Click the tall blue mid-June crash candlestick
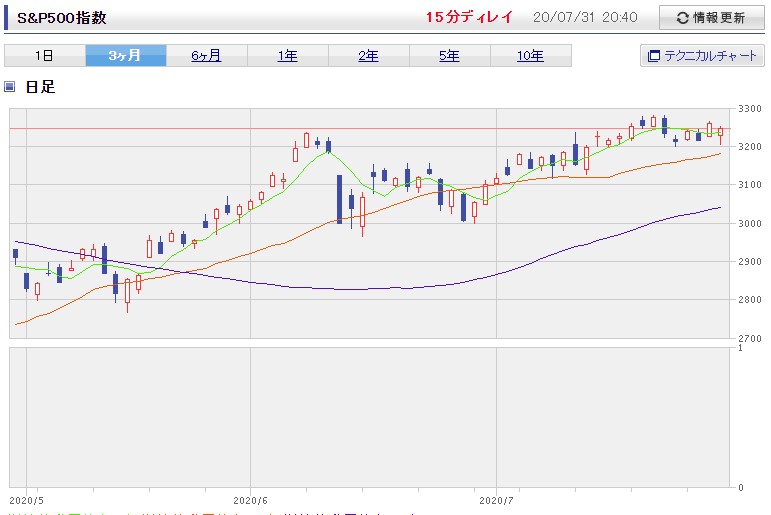The image size is (771, 515). [339, 199]
